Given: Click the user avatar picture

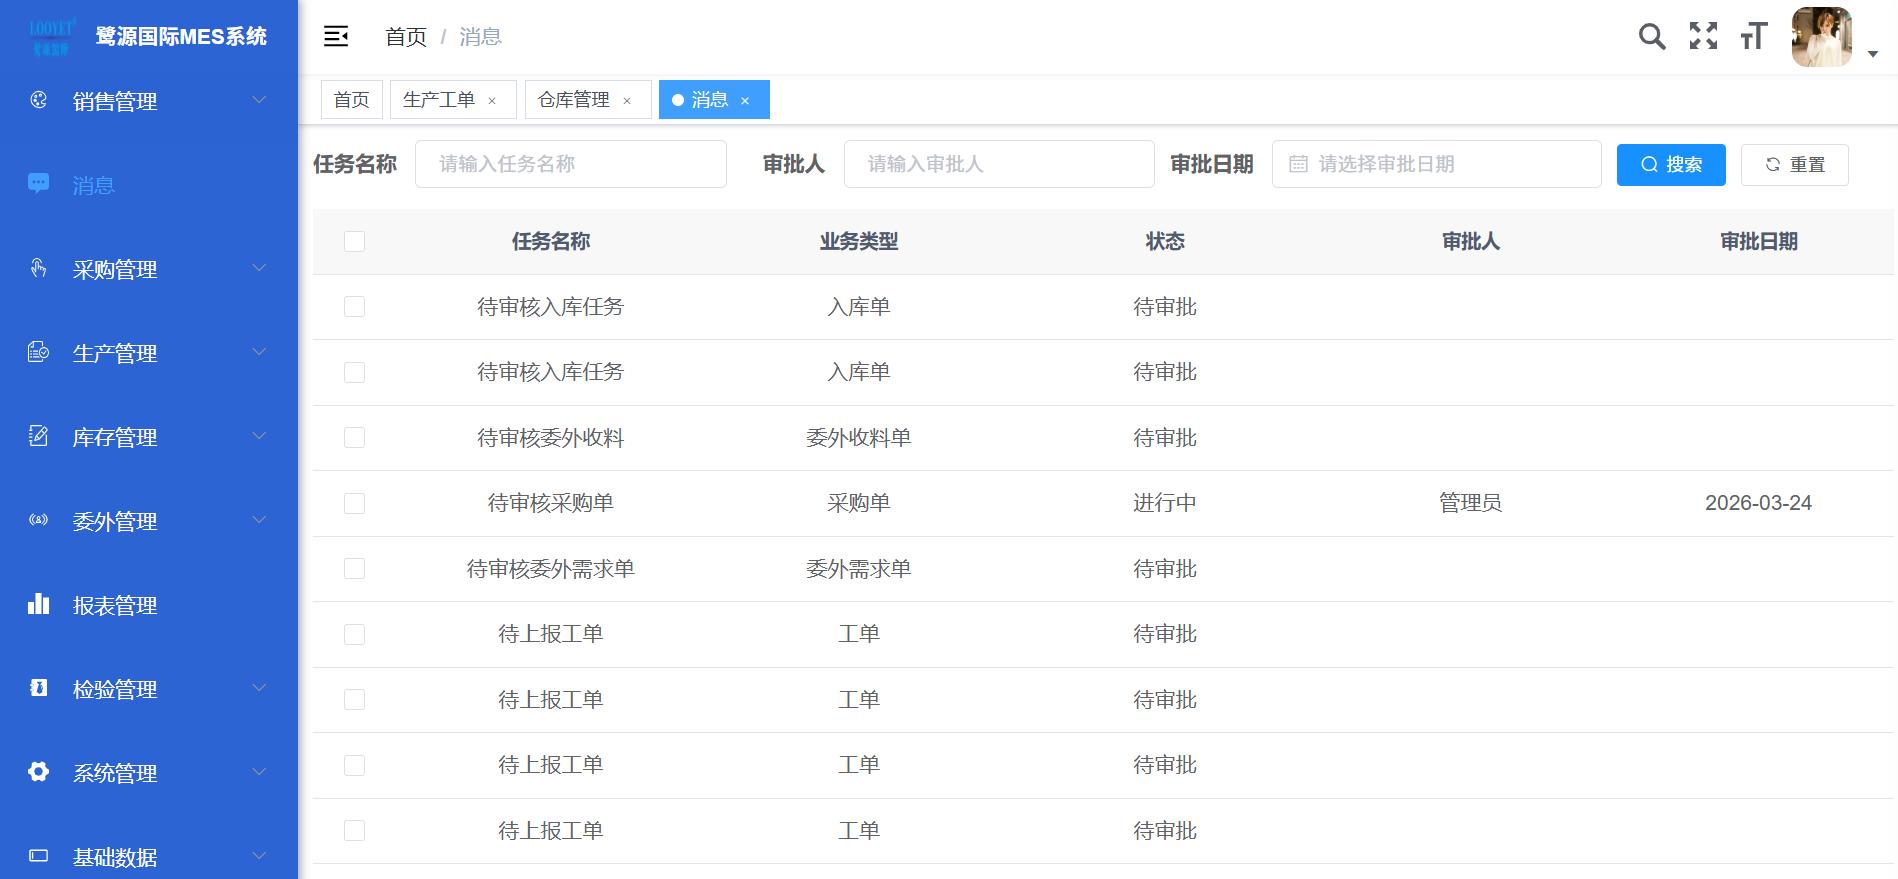Looking at the screenshot, I should [x=1821, y=37].
